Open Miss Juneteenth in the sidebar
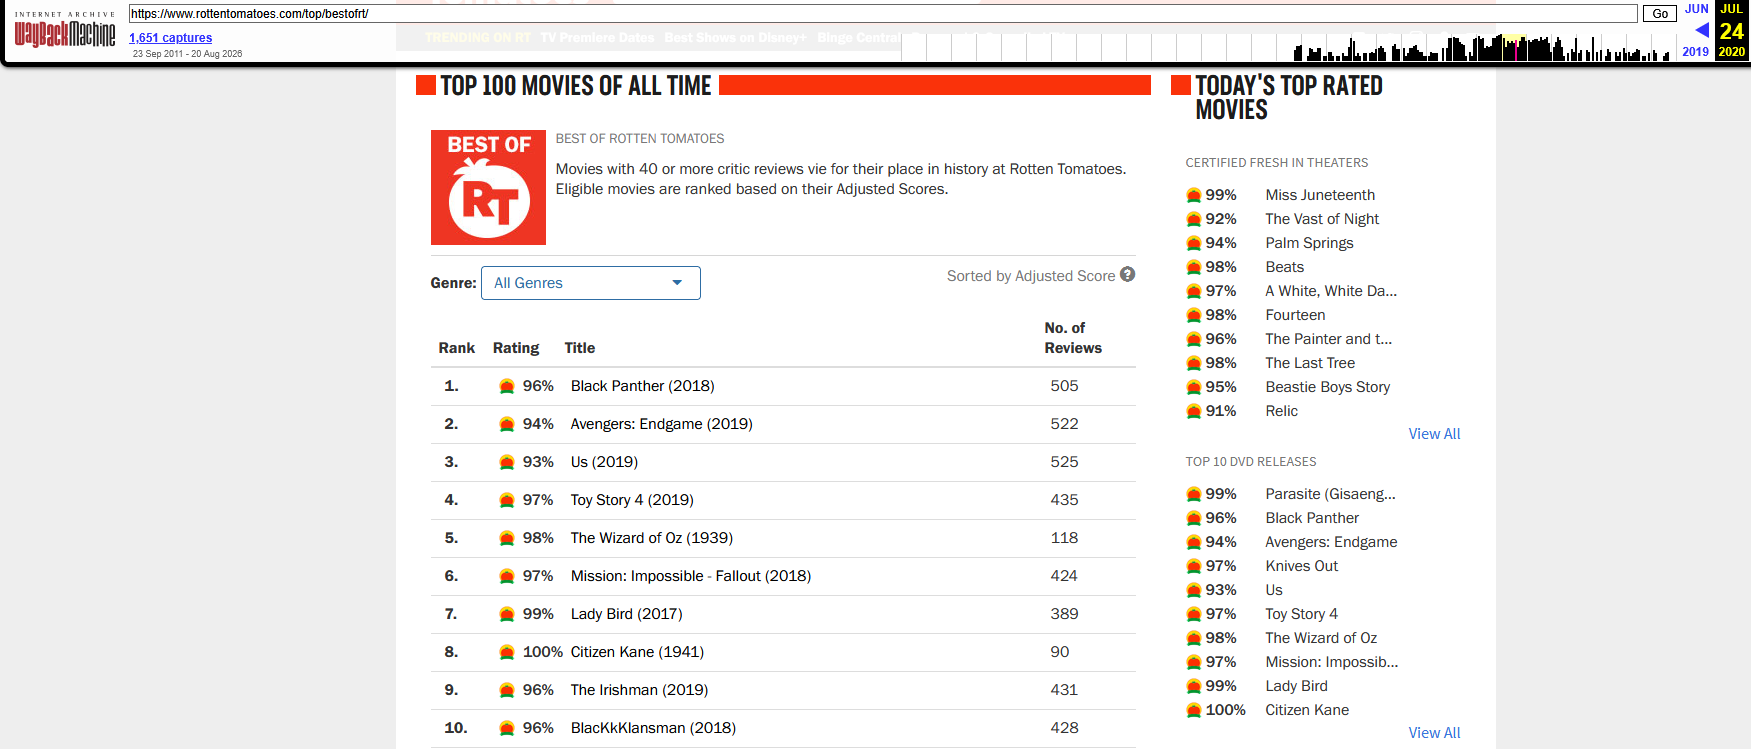Screen dimensions: 1751x749 click(x=1320, y=195)
